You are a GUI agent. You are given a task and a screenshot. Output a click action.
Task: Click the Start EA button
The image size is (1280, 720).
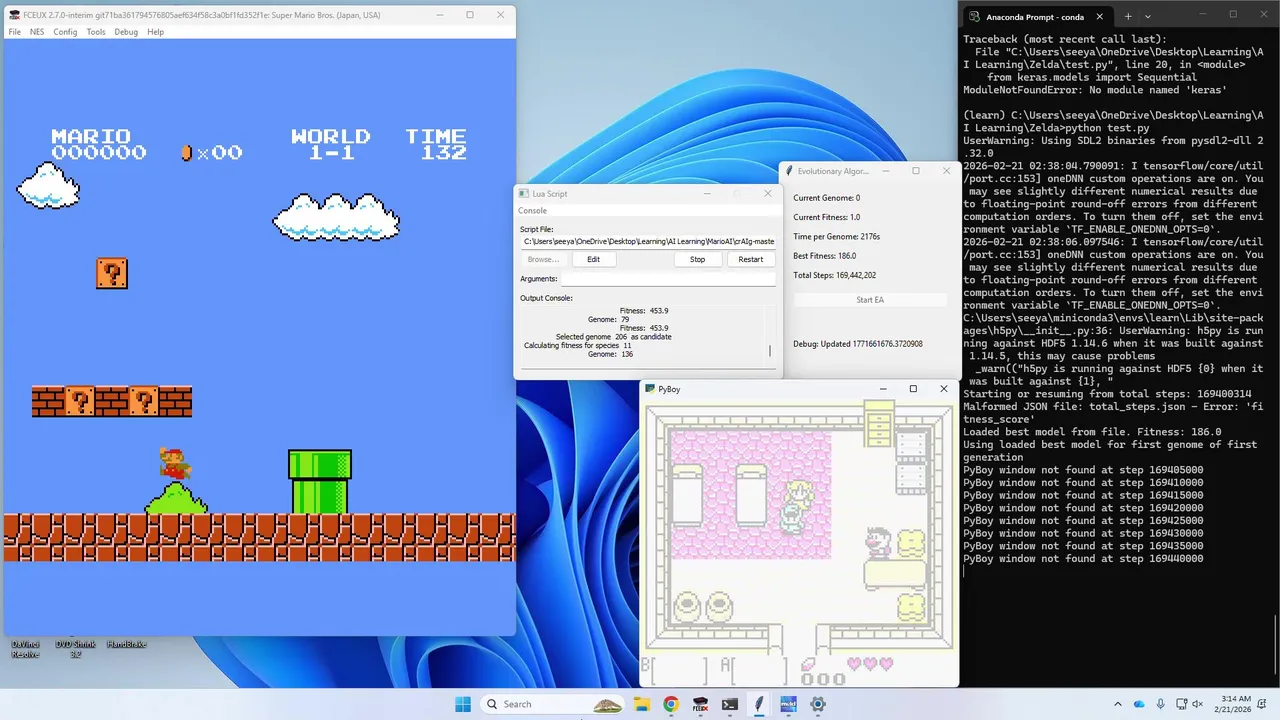(870, 300)
